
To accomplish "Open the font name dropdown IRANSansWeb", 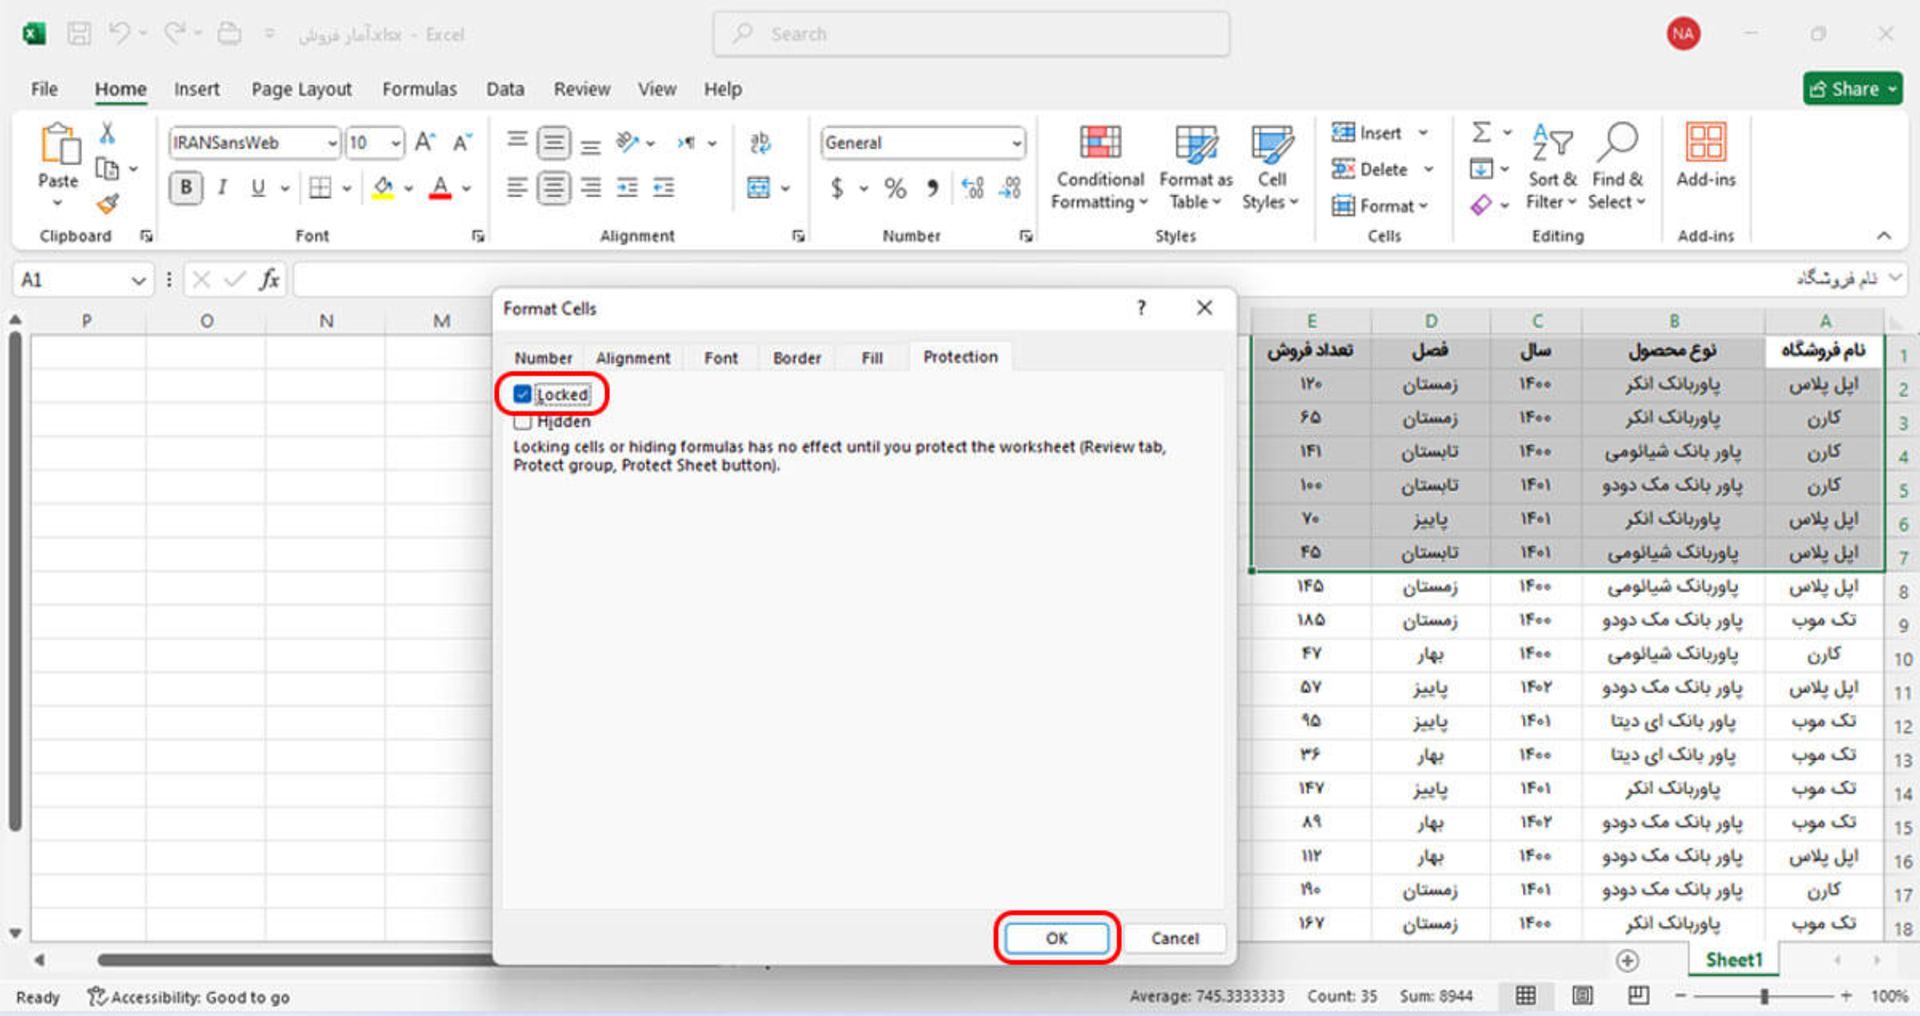I will pyautogui.click(x=332, y=143).
